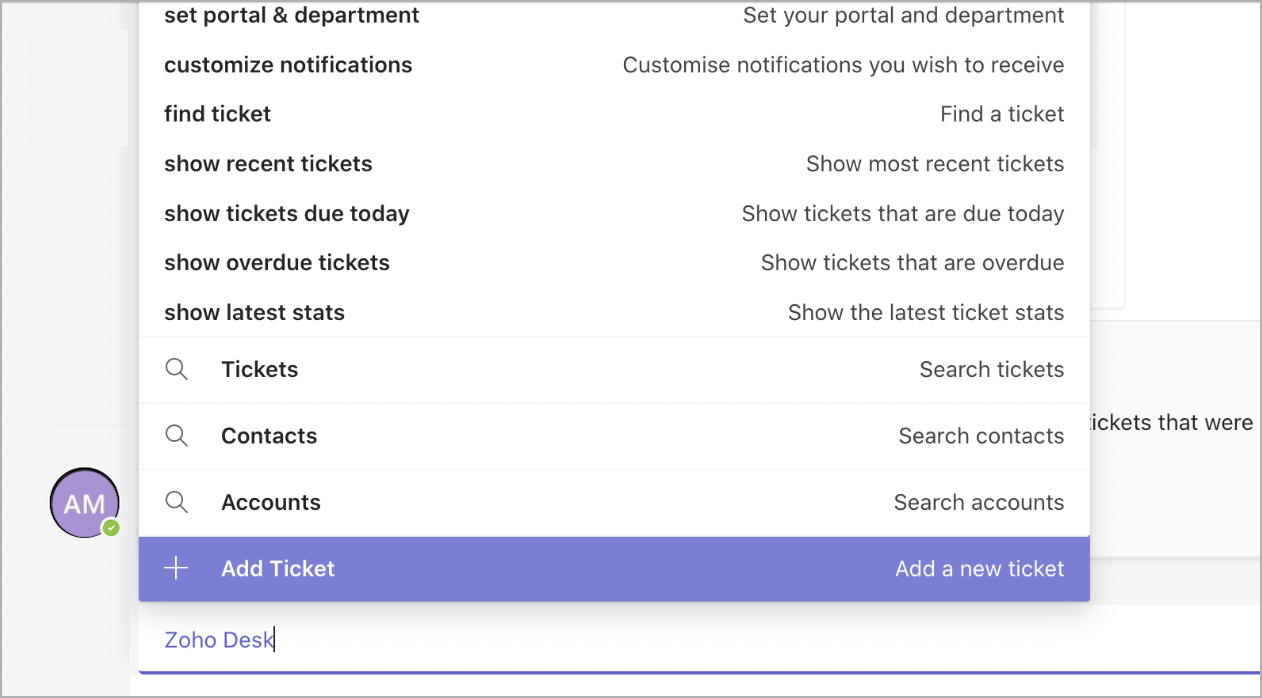Select 'show recent tickets' command
This screenshot has height=698, width=1262.
(x=268, y=164)
